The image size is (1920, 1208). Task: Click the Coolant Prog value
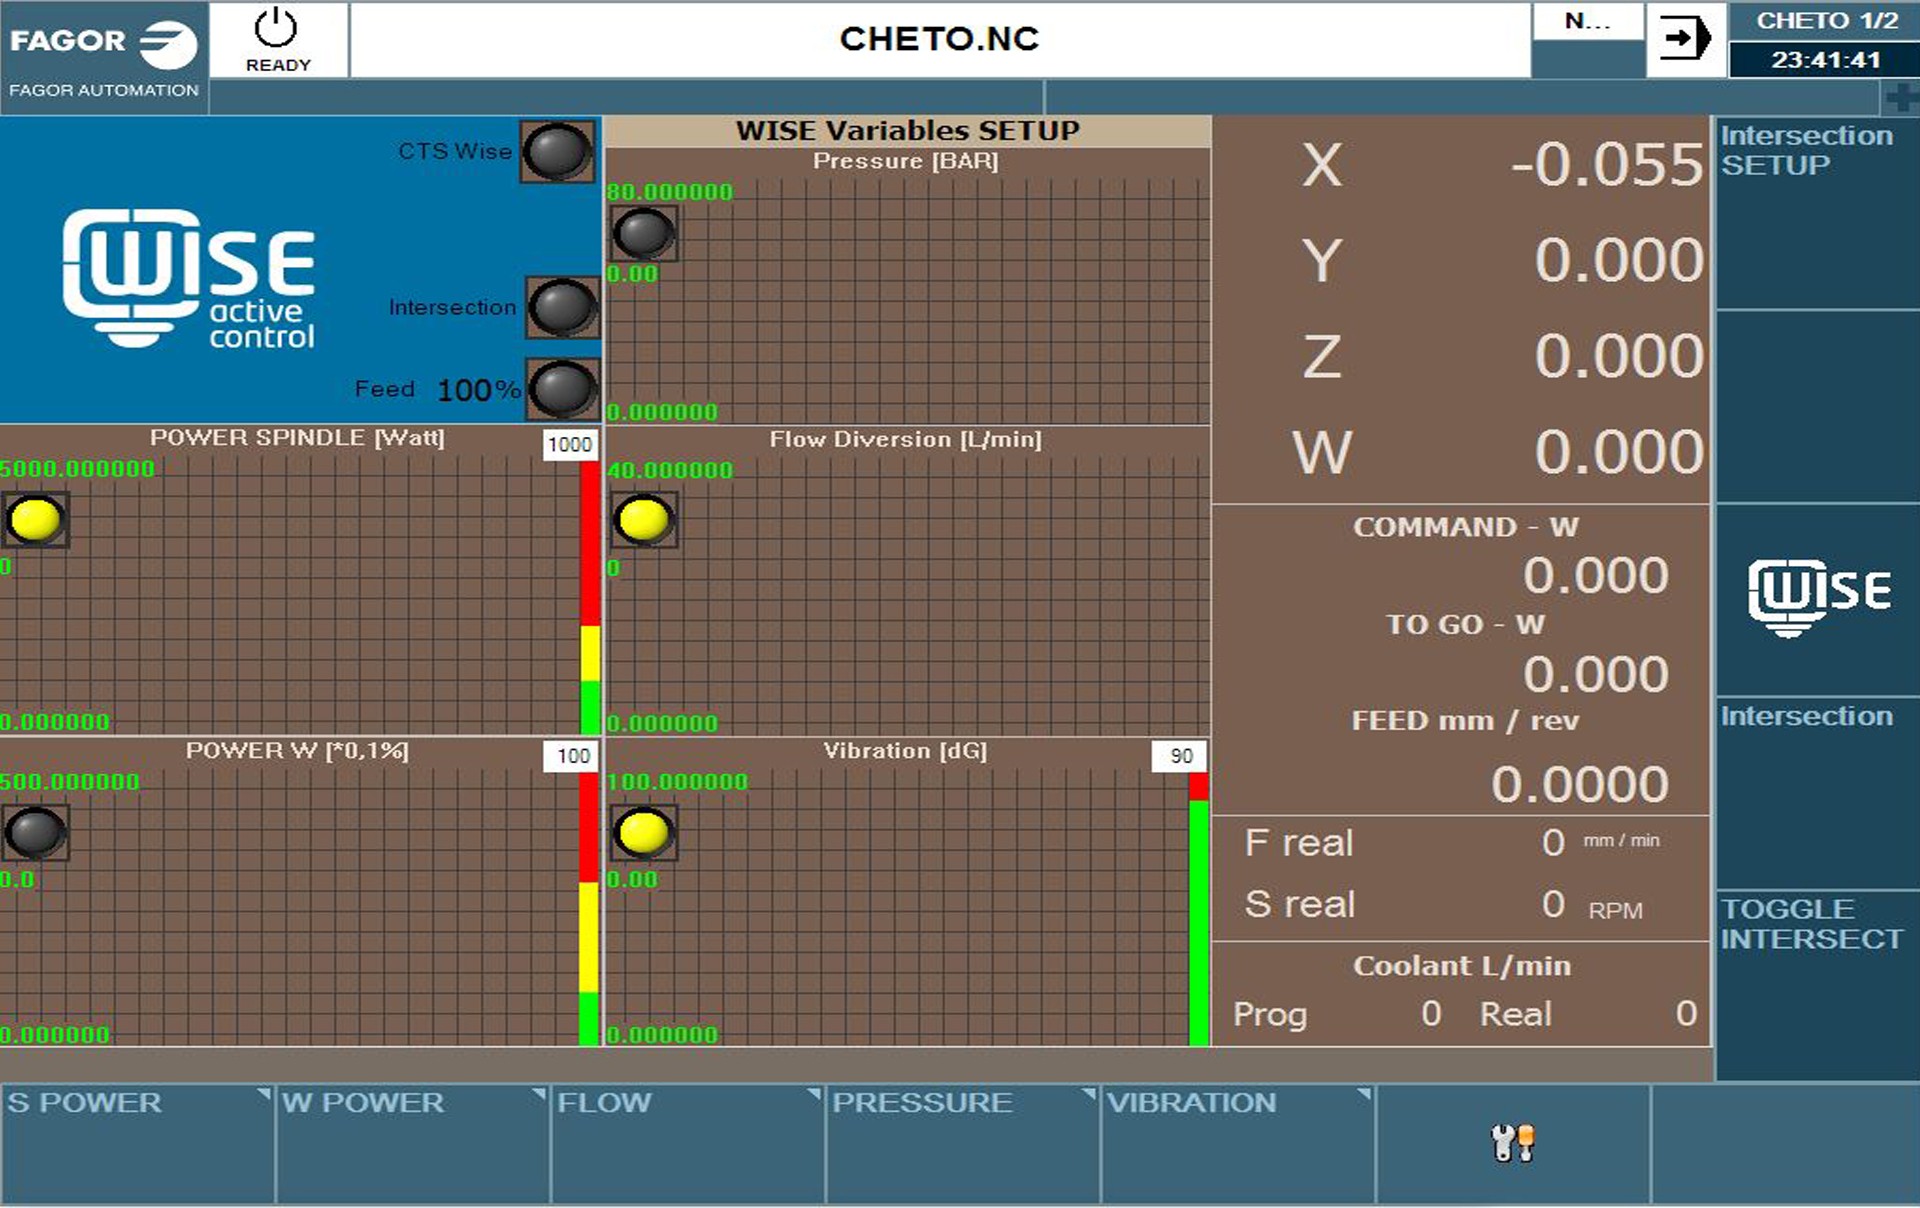point(1431,1014)
